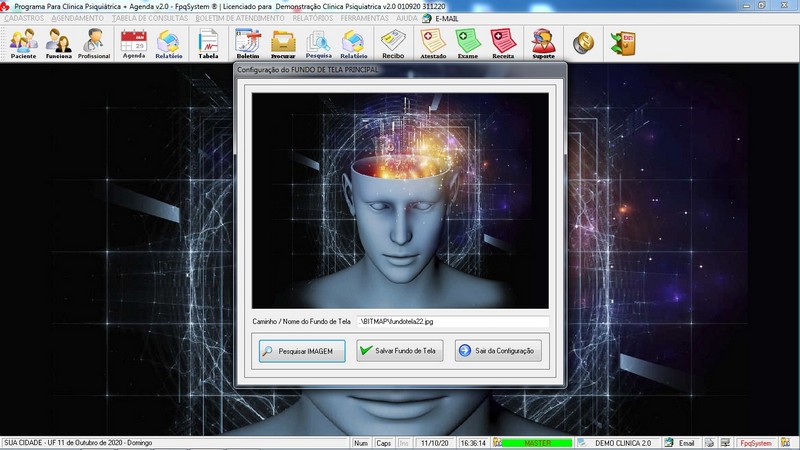Open the Boletim attendance icon
This screenshot has height=450, width=800.
[x=248, y=44]
